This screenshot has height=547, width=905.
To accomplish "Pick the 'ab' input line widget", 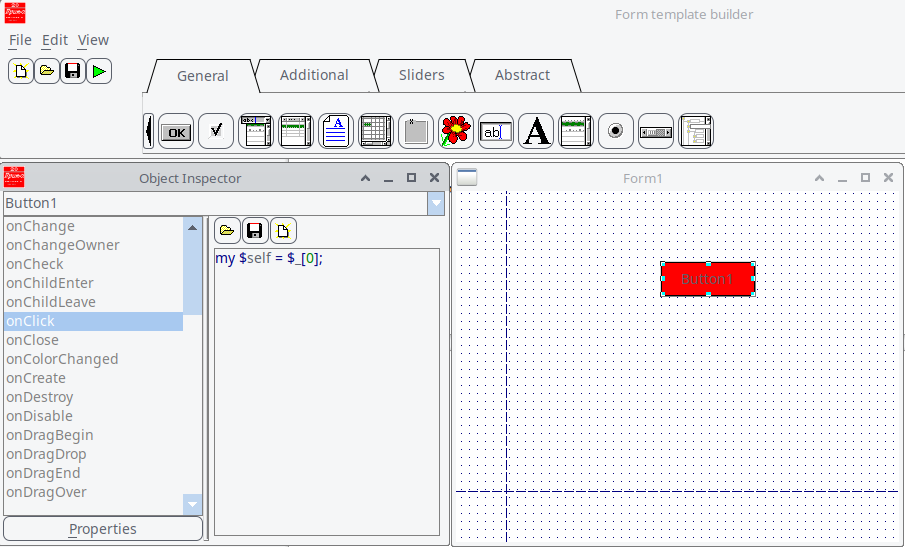I will 496,131.
